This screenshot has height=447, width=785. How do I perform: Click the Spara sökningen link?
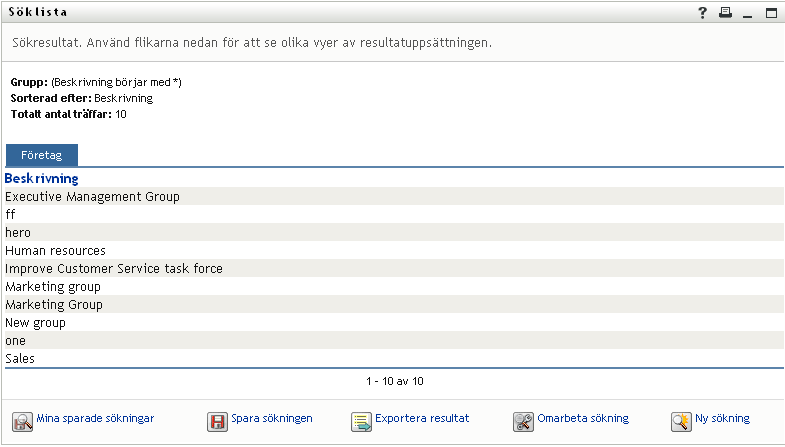tap(273, 419)
